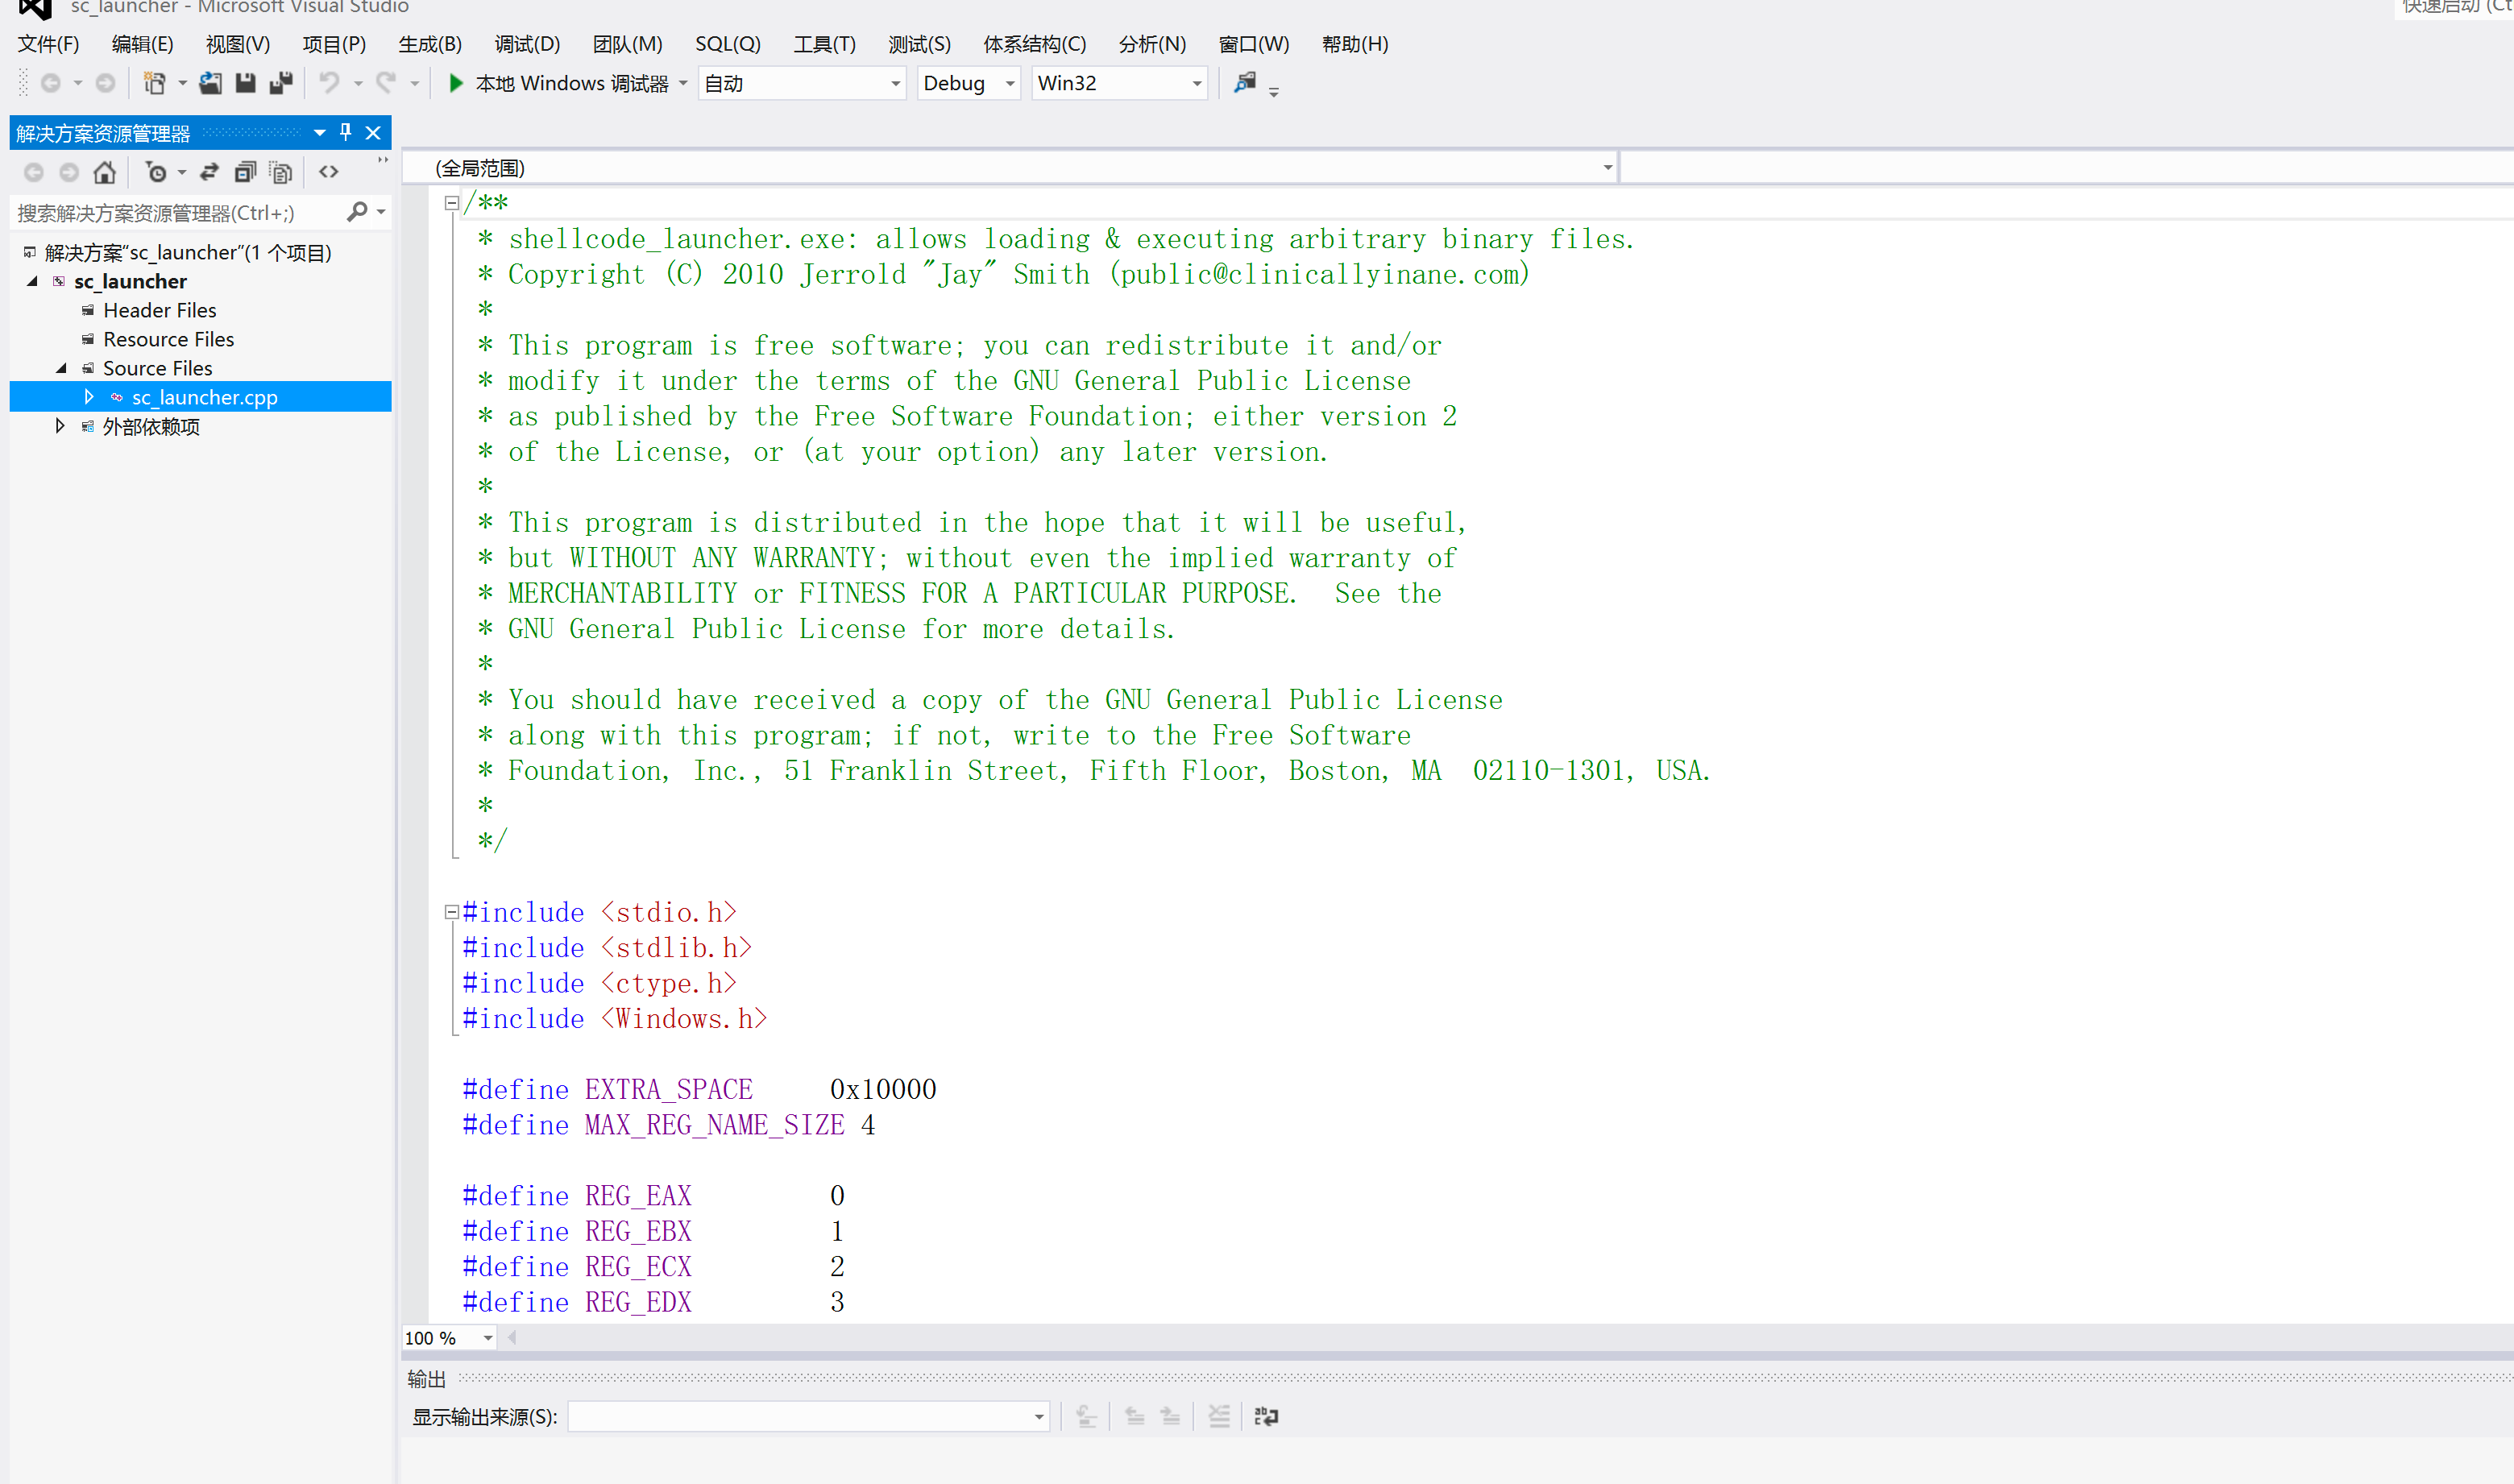Click the horizontal scrollbar left arrow
This screenshot has height=1484, width=2514.
click(x=512, y=1338)
